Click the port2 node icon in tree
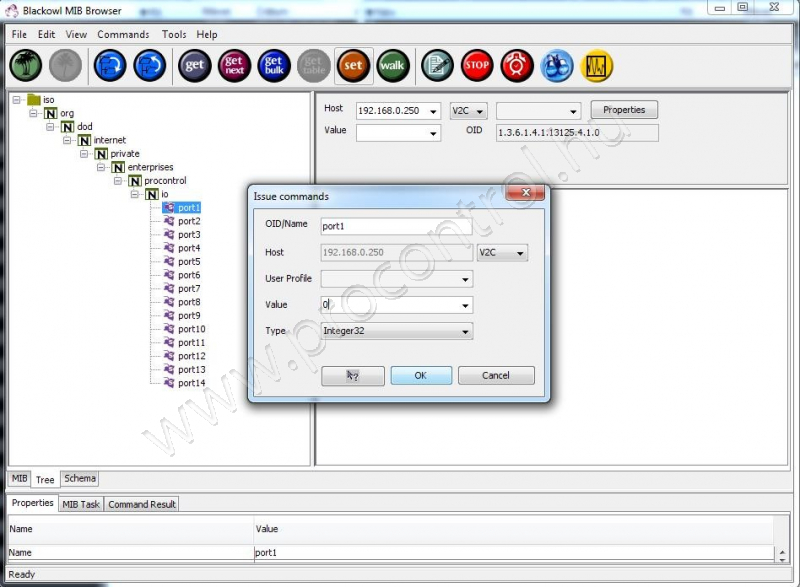Image resolution: width=800 pixels, height=587 pixels. (169, 221)
